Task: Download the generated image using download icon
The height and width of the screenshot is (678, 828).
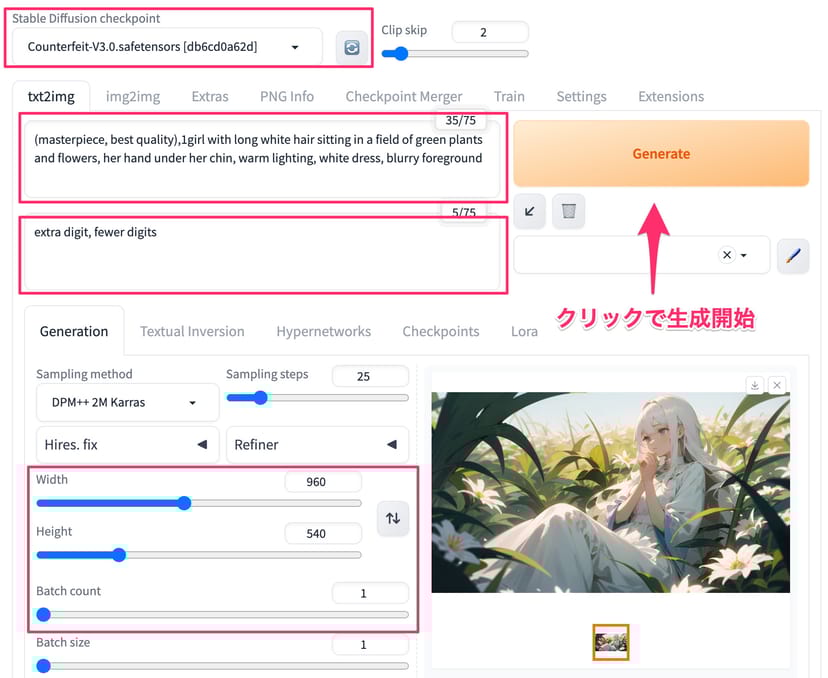Action: (x=755, y=385)
